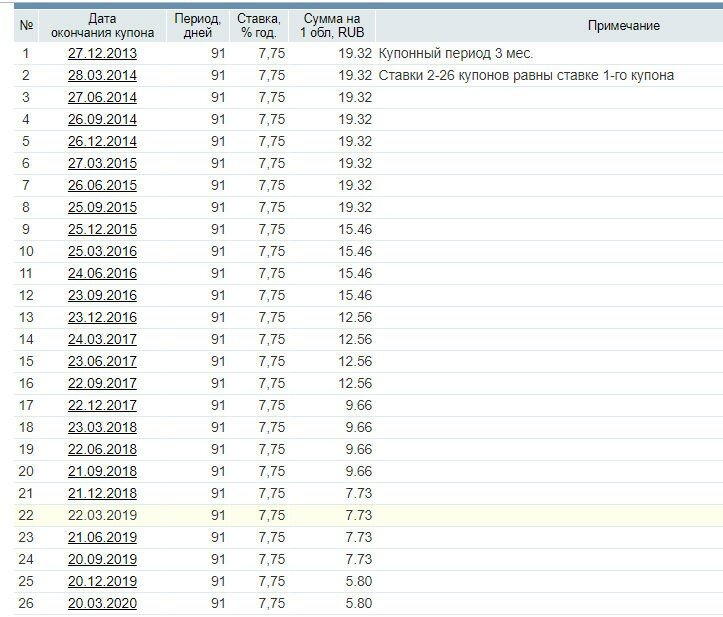Open the 23.12.2016 coupon end date
The image size is (723, 617).
(102, 317)
